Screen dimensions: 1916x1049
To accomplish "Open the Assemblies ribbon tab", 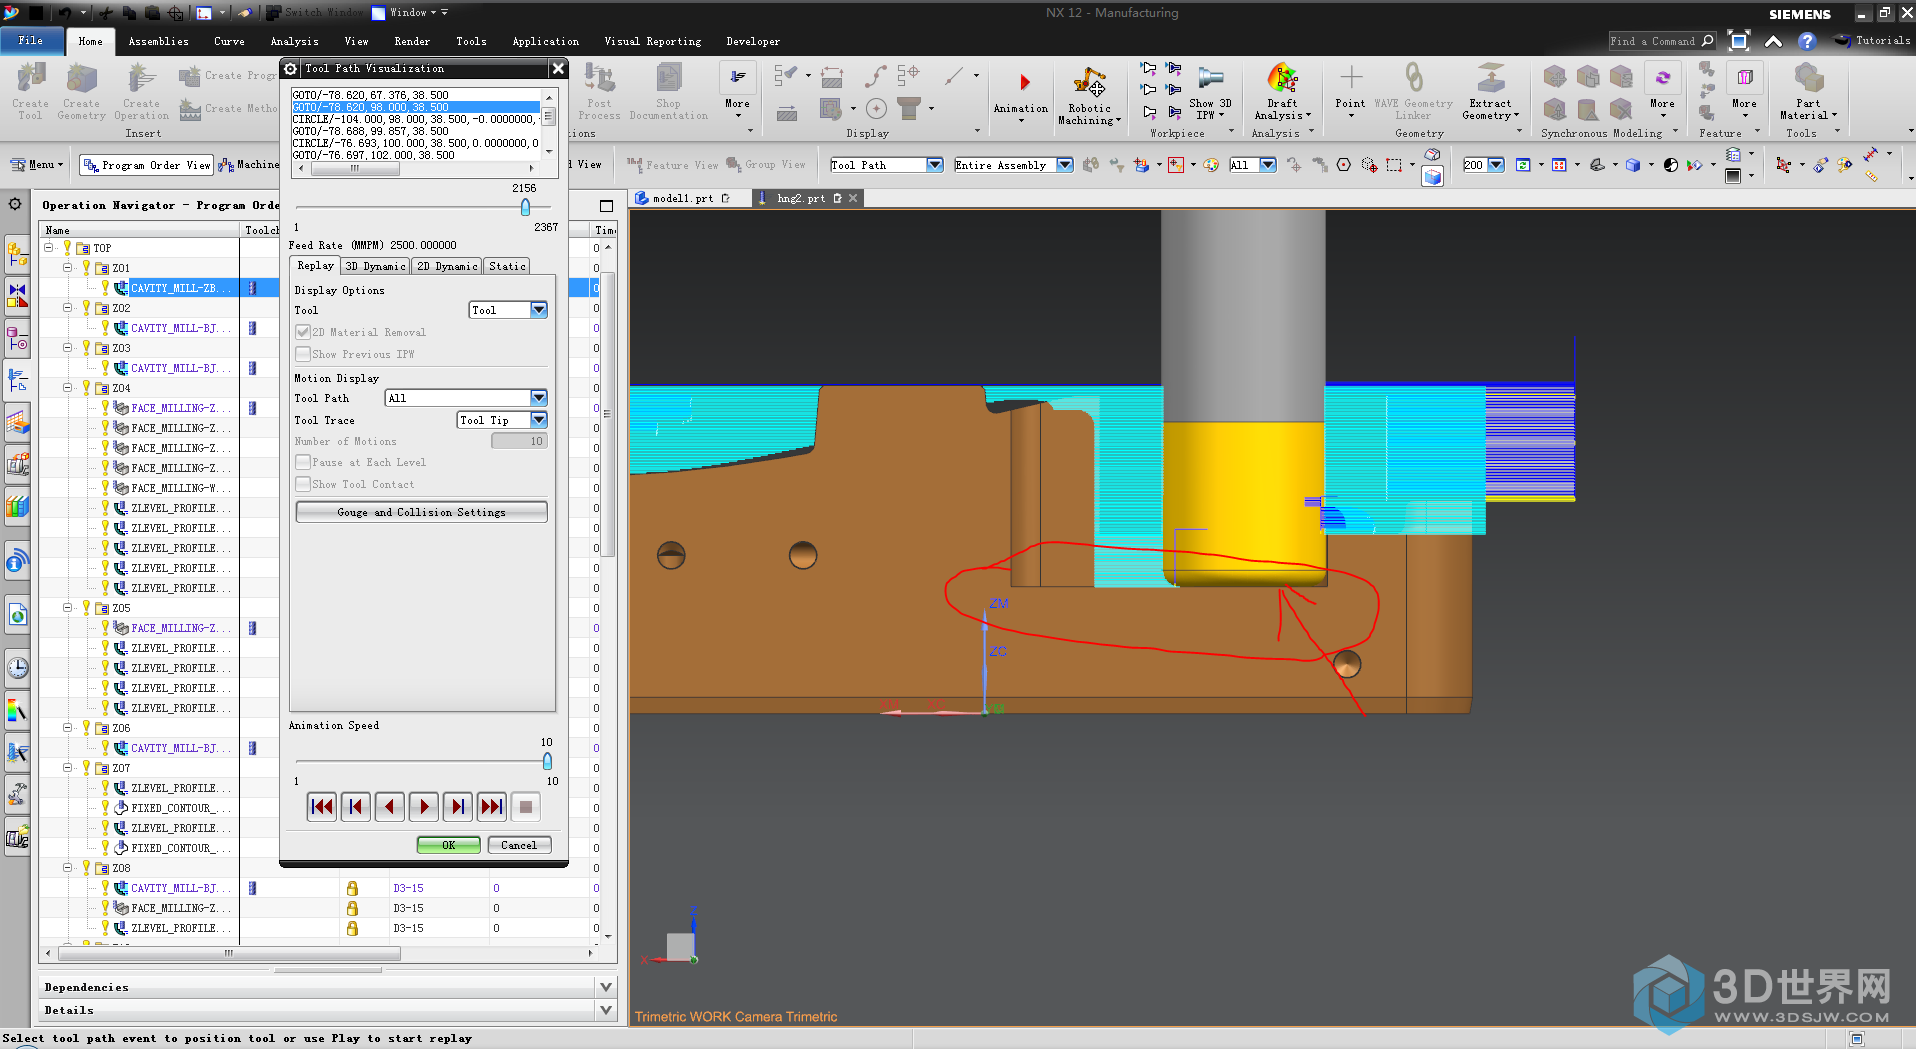I will (x=158, y=41).
